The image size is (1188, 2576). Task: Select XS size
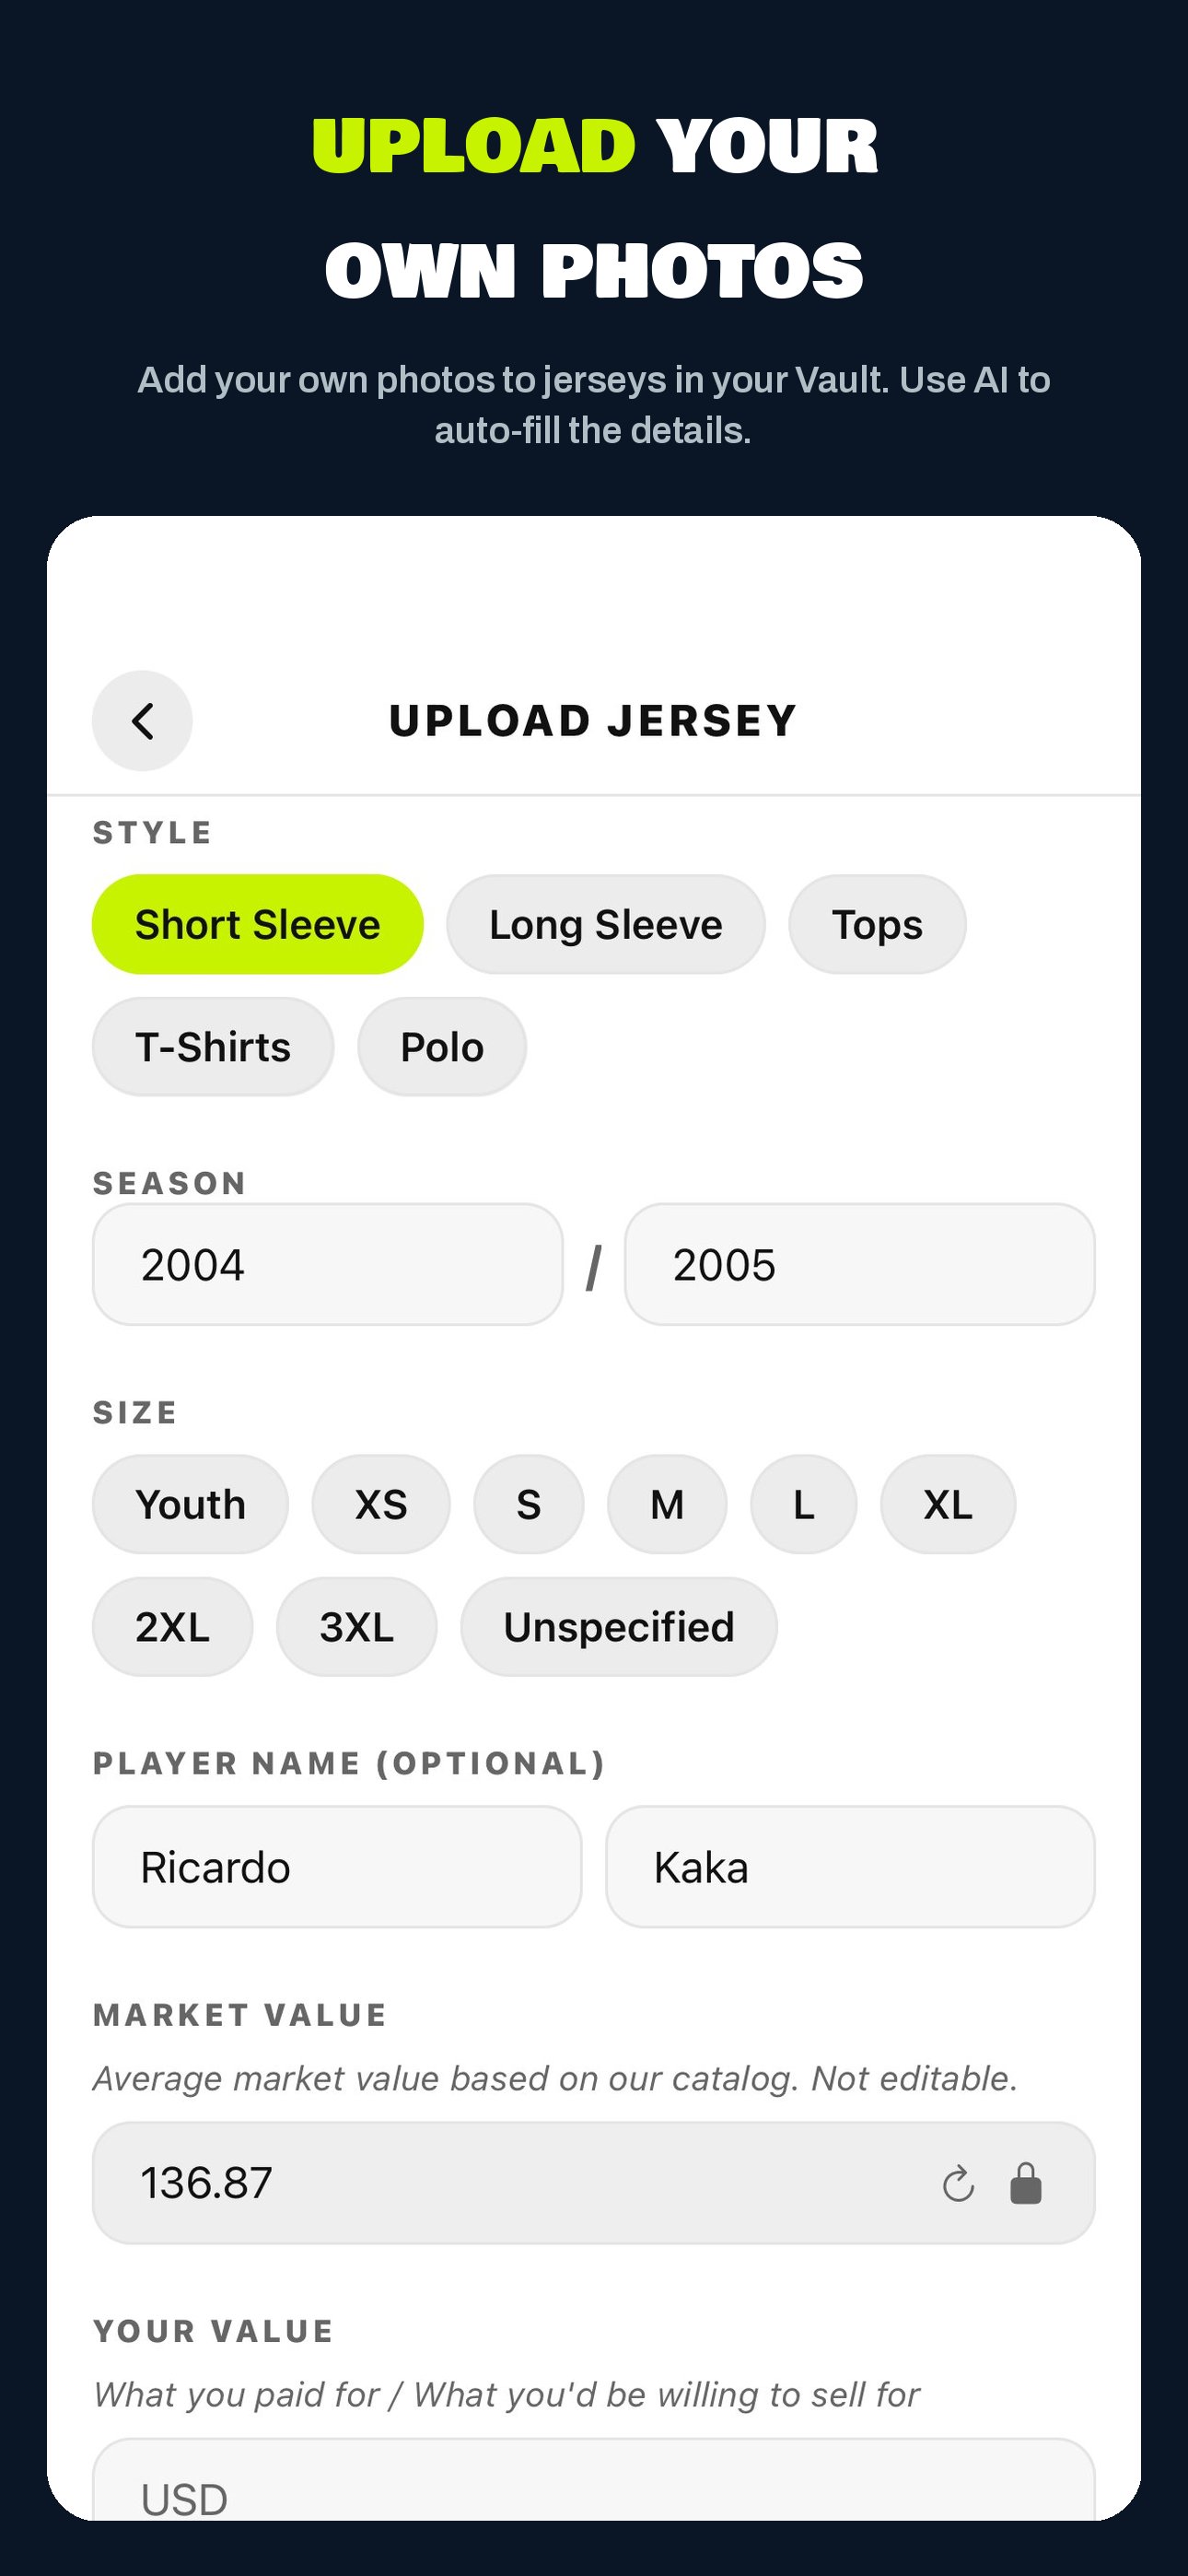click(x=381, y=1504)
